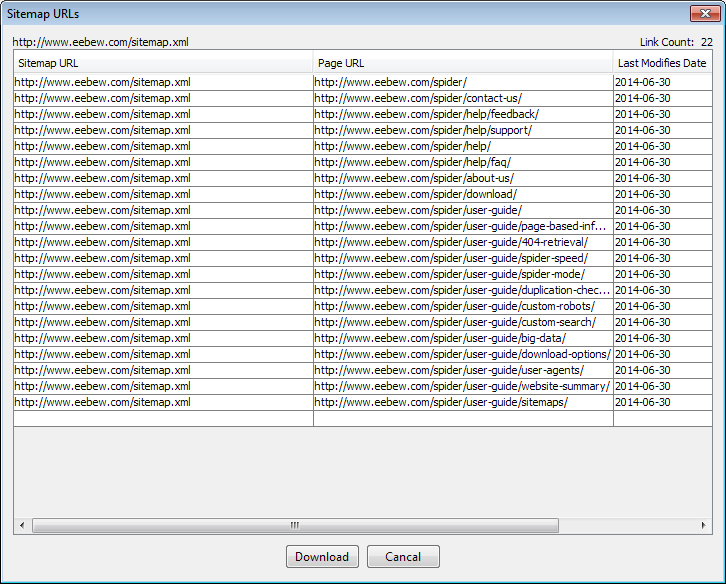Select the /spider/contact-us/ page URL
This screenshot has width=726, height=584.
pos(463,98)
